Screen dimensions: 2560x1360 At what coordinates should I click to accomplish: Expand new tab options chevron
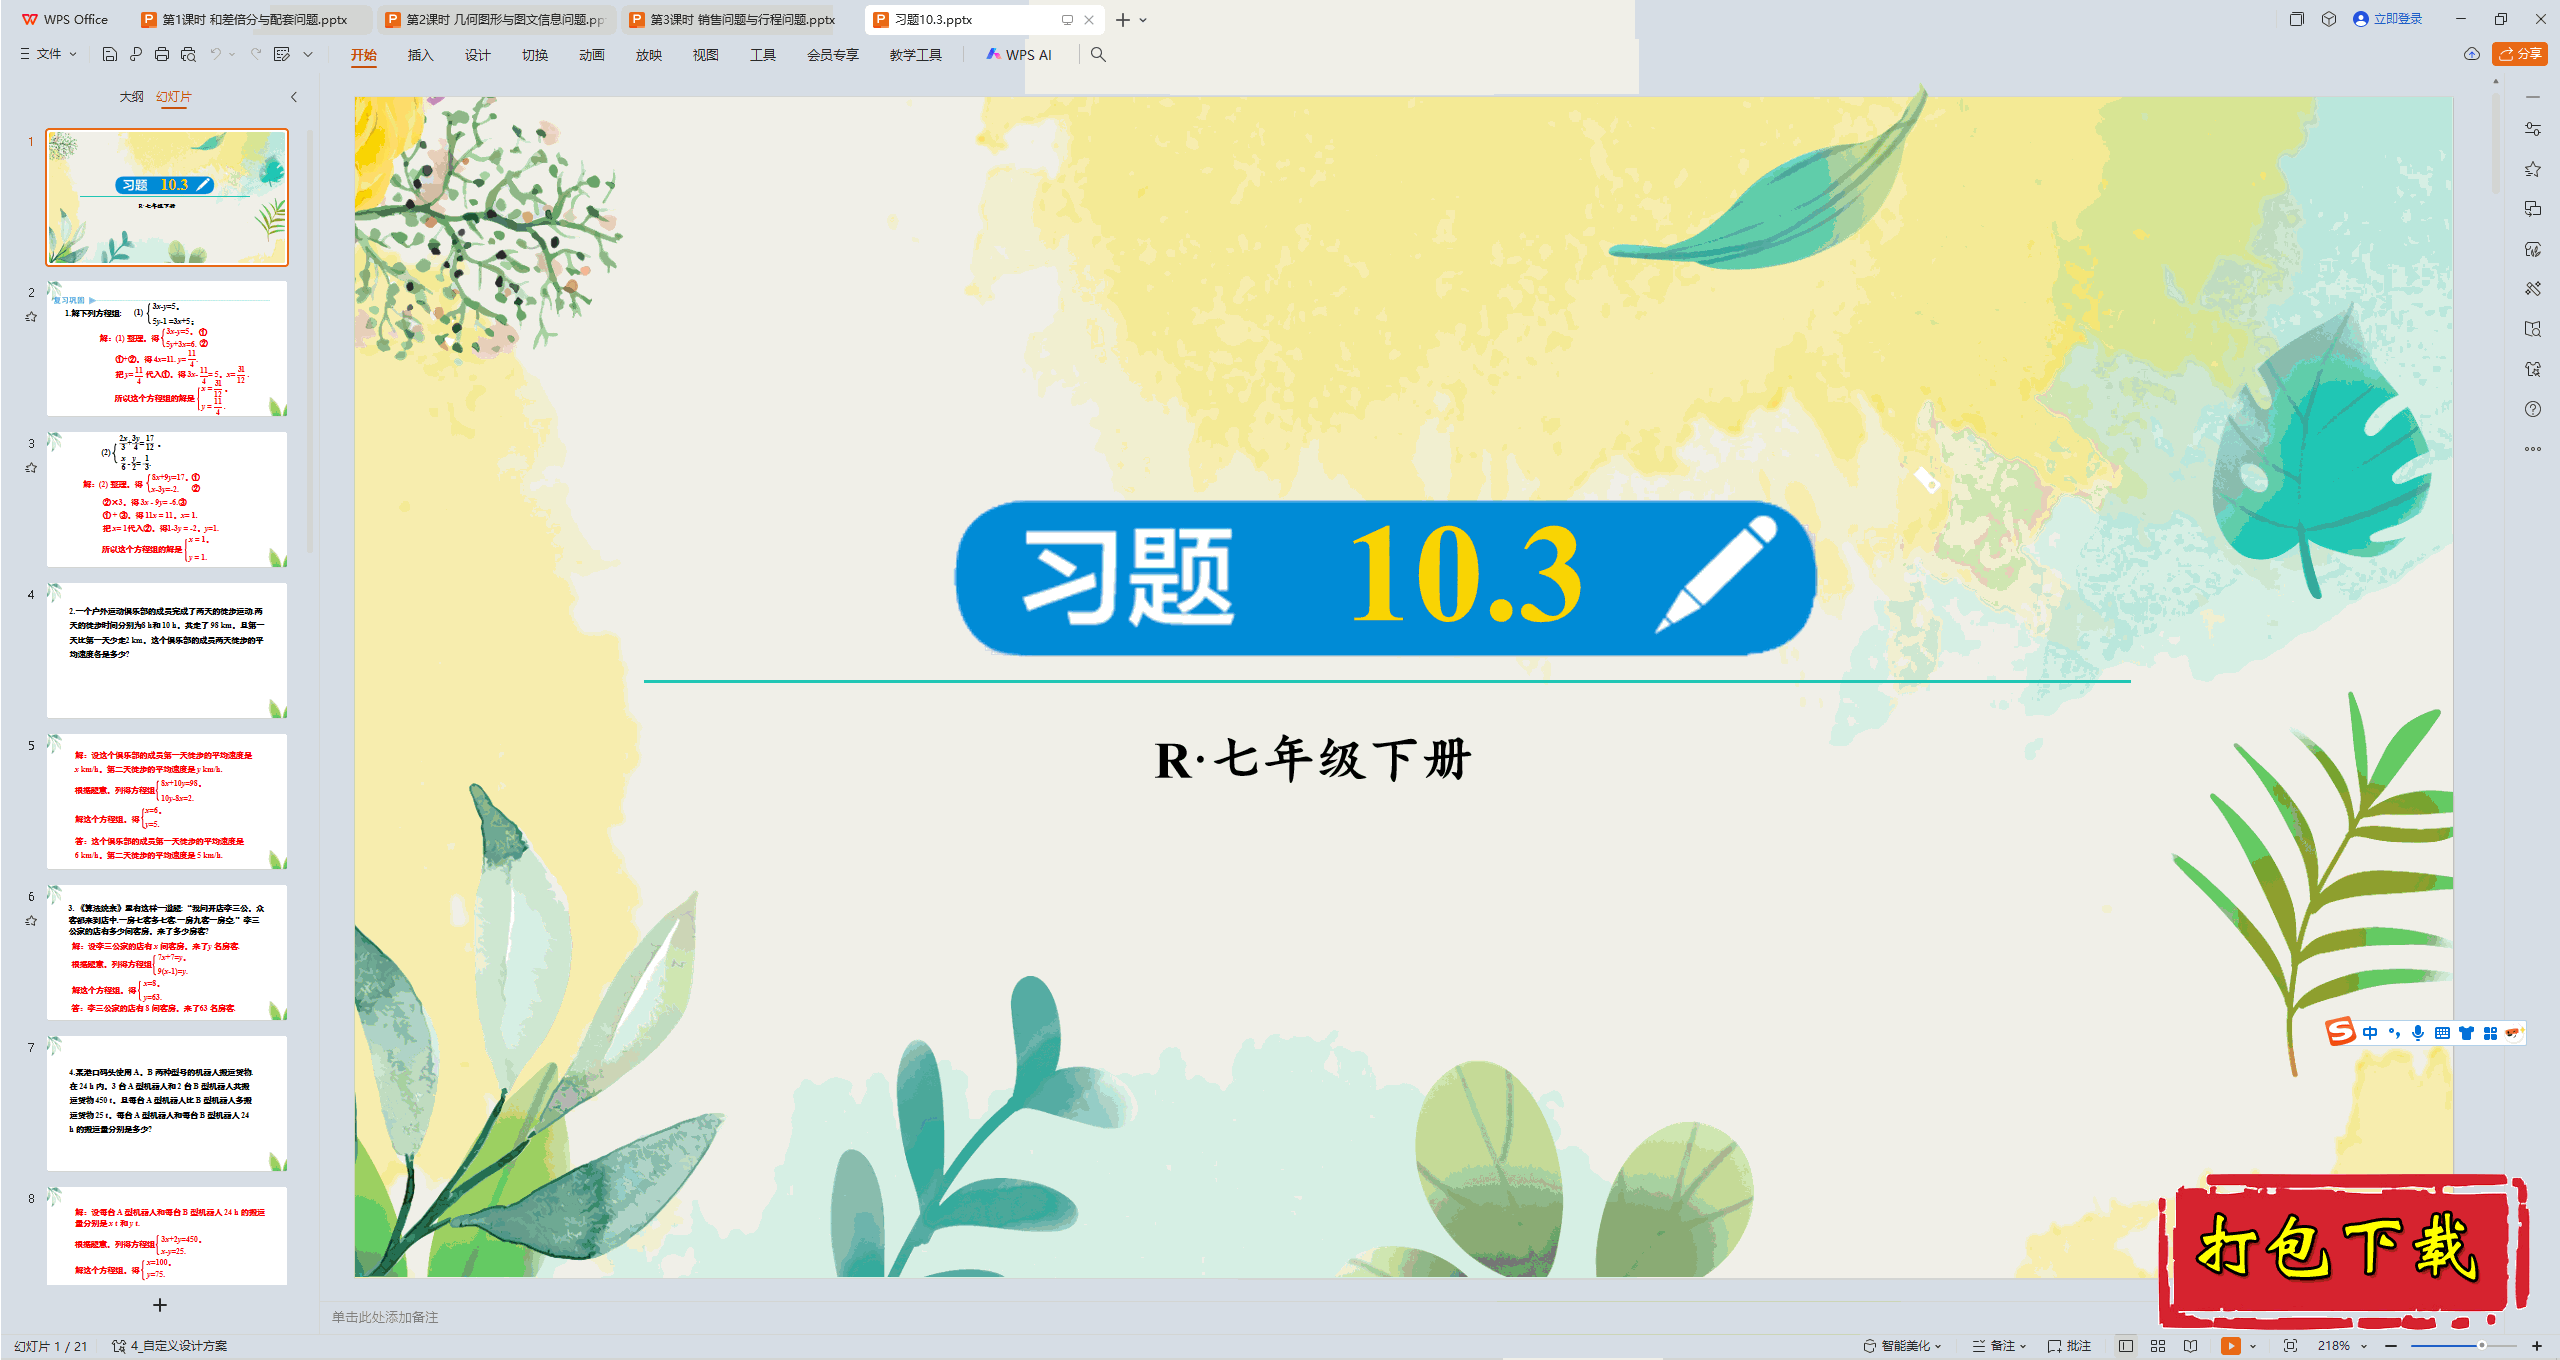pos(1143,20)
